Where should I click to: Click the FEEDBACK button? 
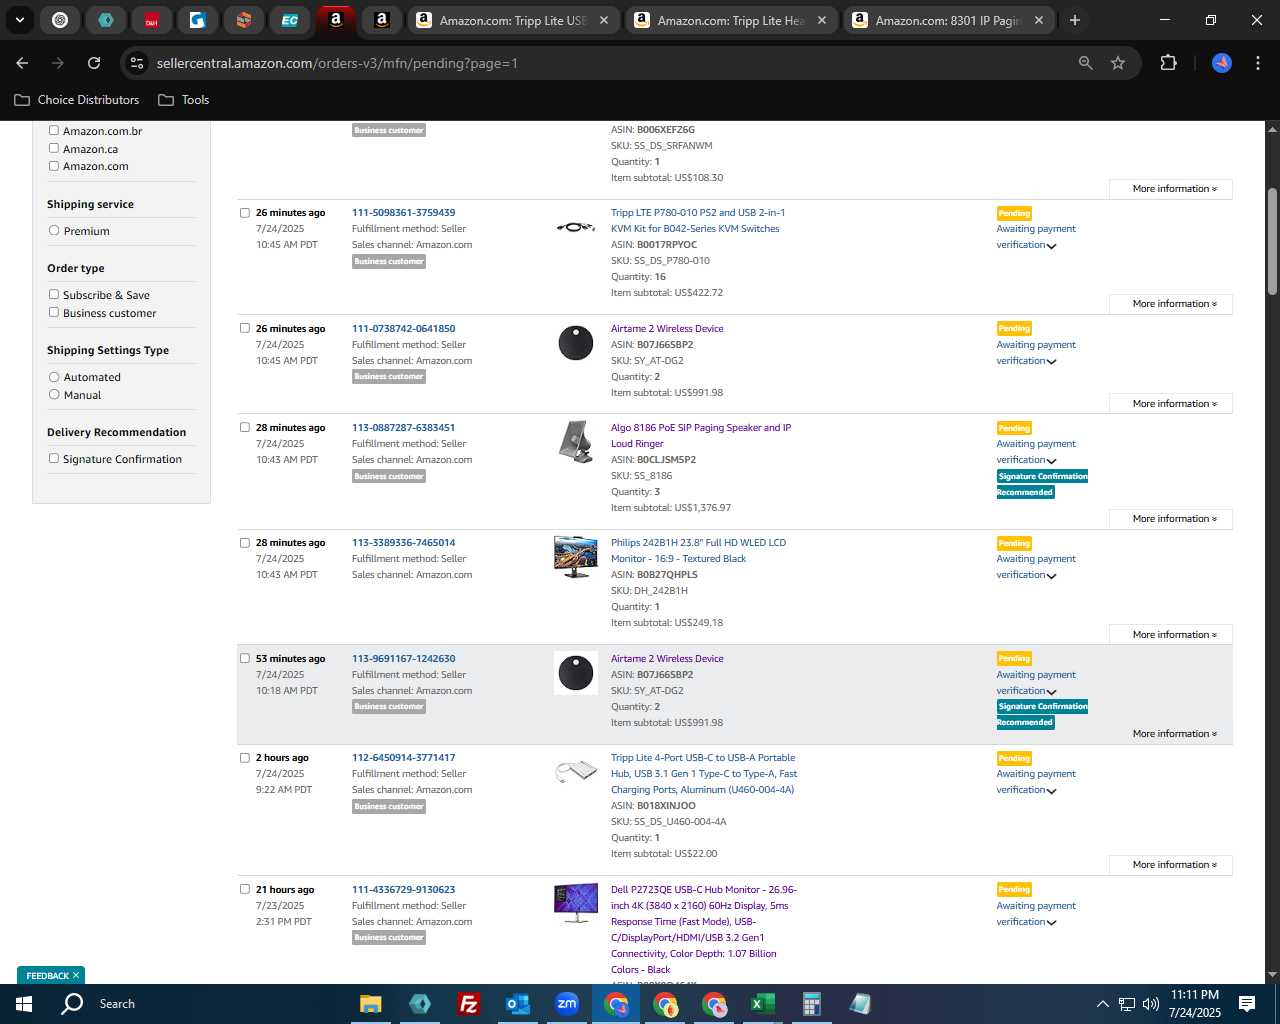(x=51, y=975)
